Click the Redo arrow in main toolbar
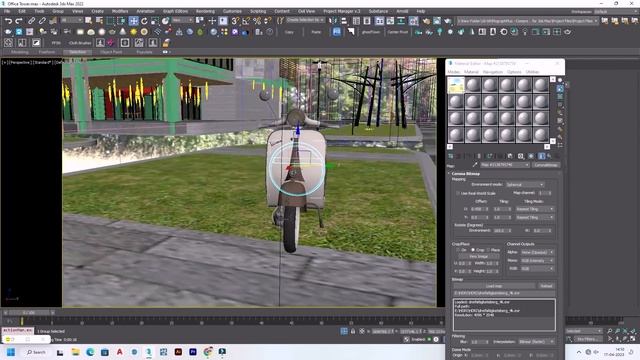Screen dimensions: 640x360 [19, 20]
